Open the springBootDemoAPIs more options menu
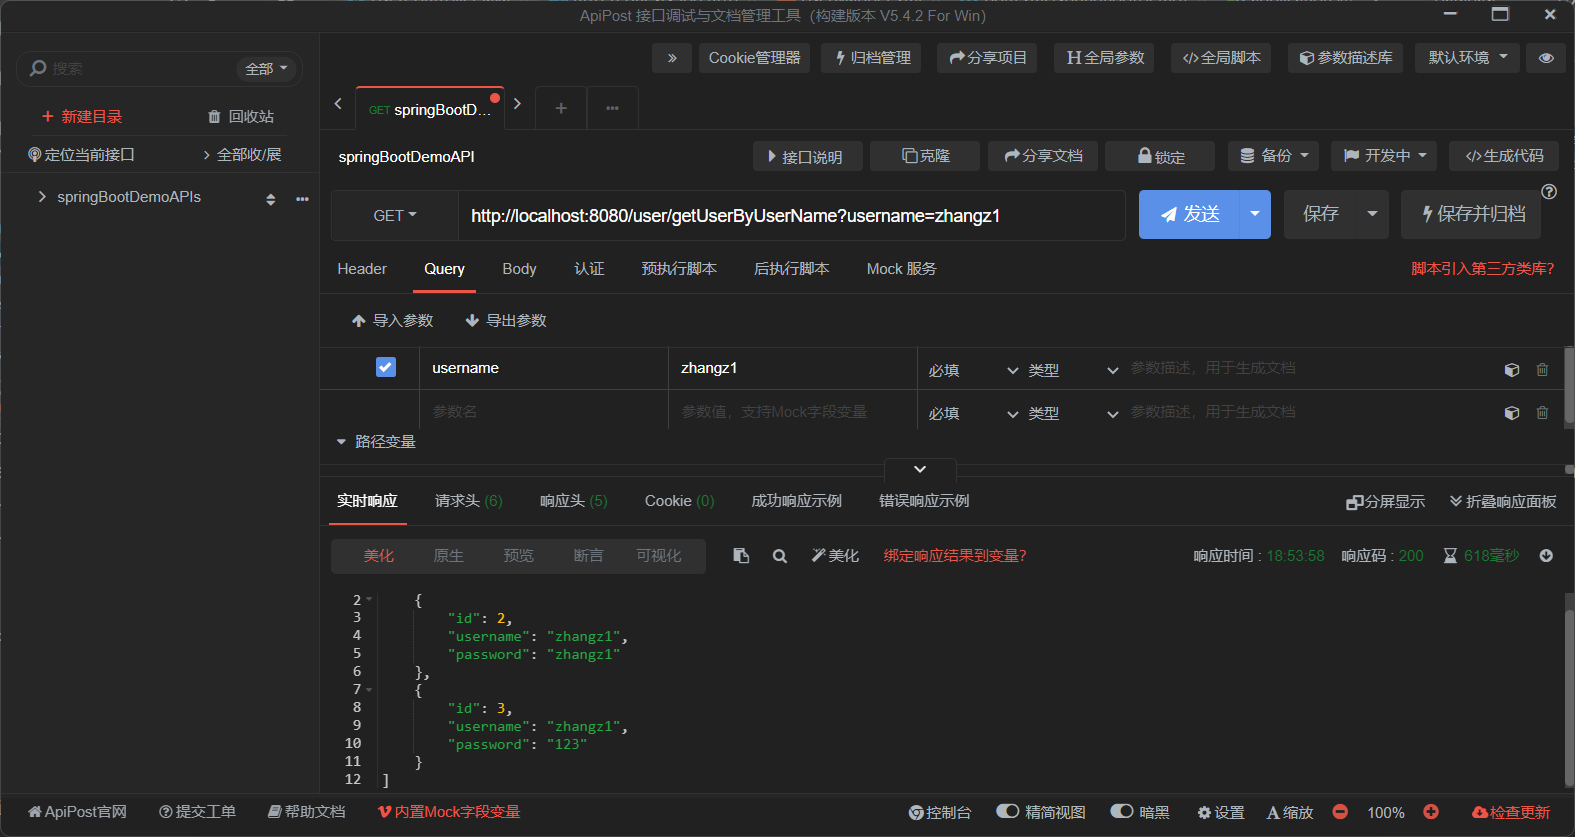 302,199
